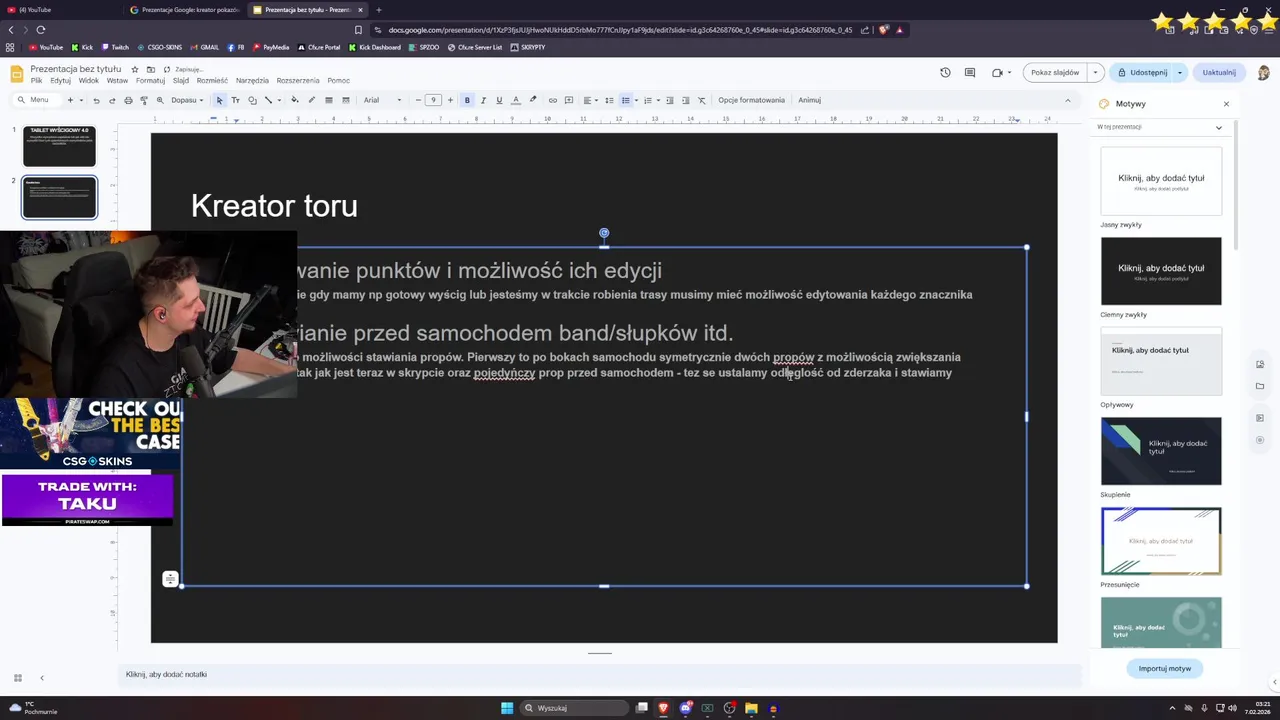The height and width of the screenshot is (720, 1280).
Task: Click the Add comment icon in toolbar
Action: point(569,100)
